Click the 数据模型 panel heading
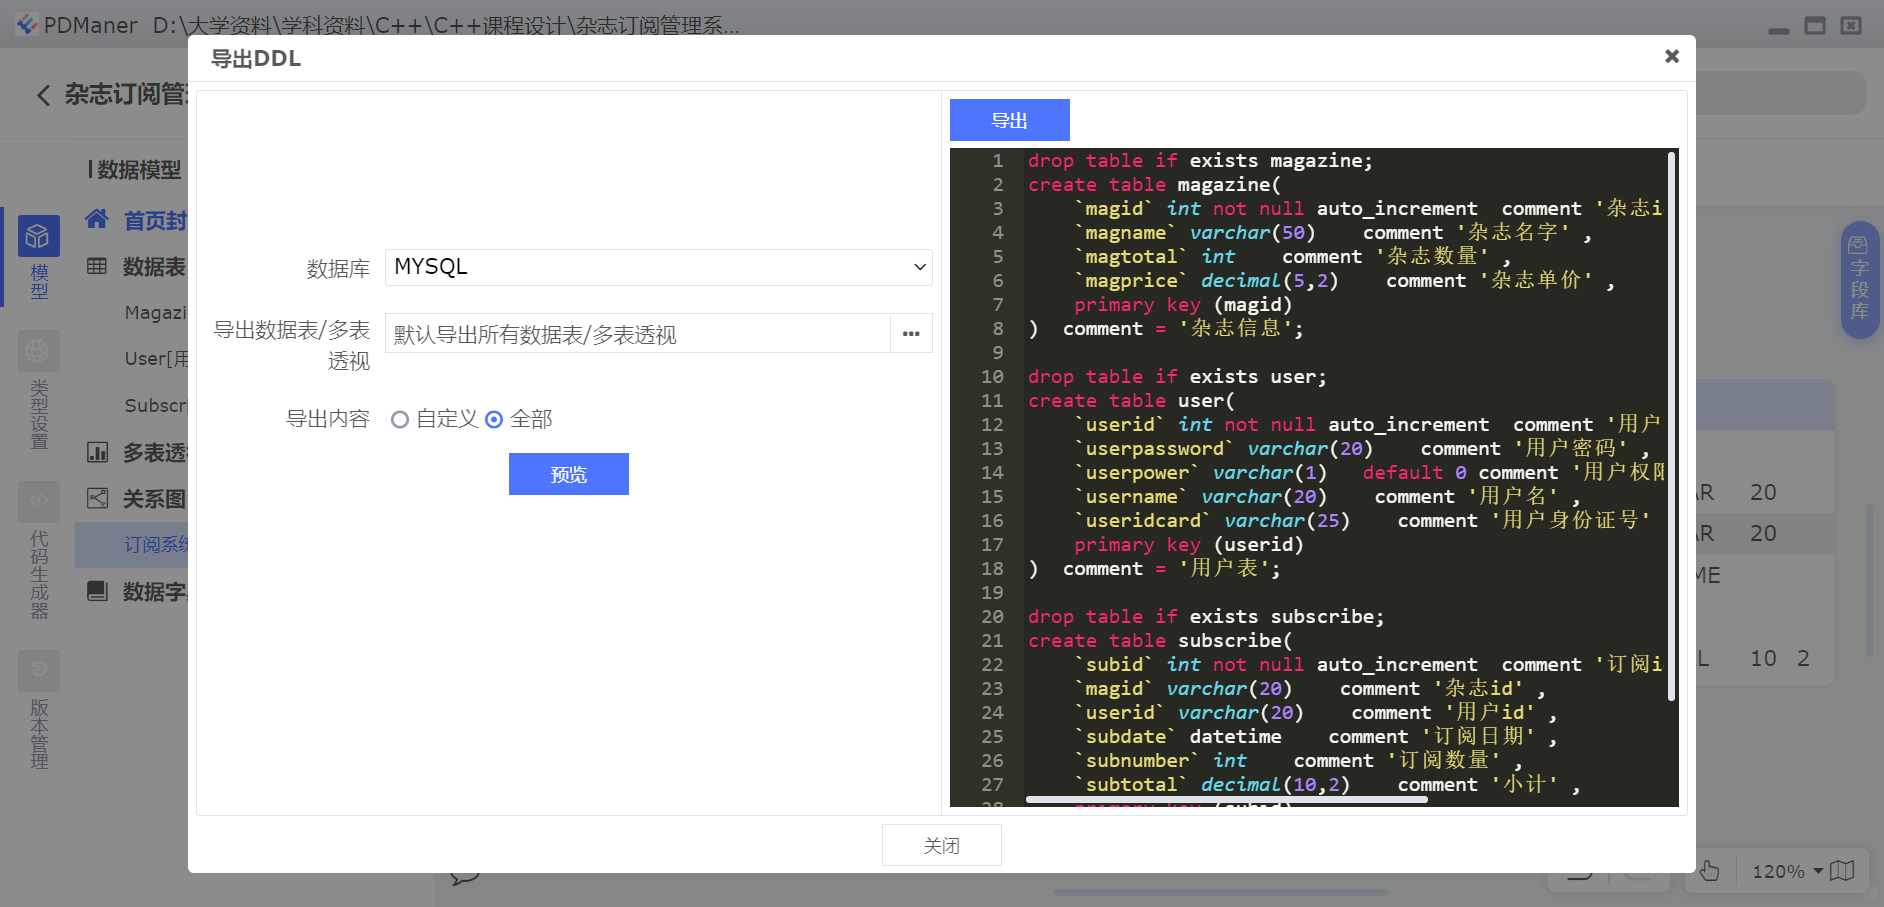This screenshot has height=907, width=1884. coord(139,170)
